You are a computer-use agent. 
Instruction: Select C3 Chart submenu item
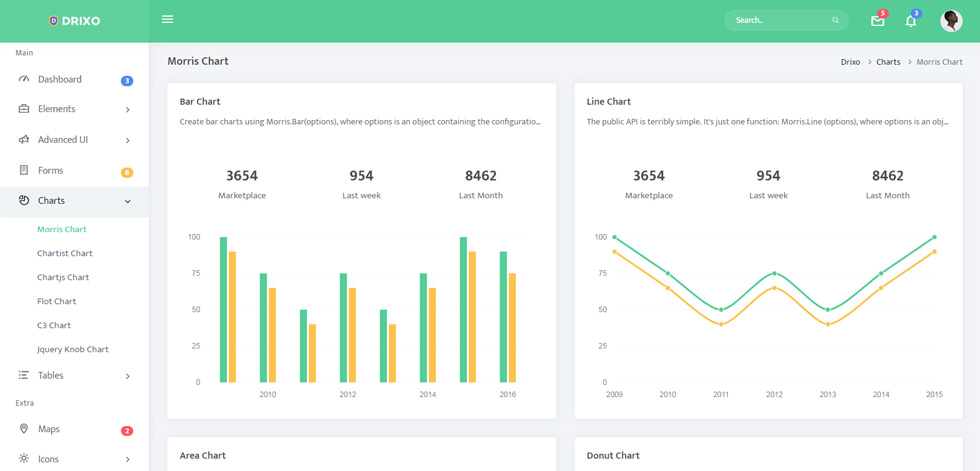(54, 325)
